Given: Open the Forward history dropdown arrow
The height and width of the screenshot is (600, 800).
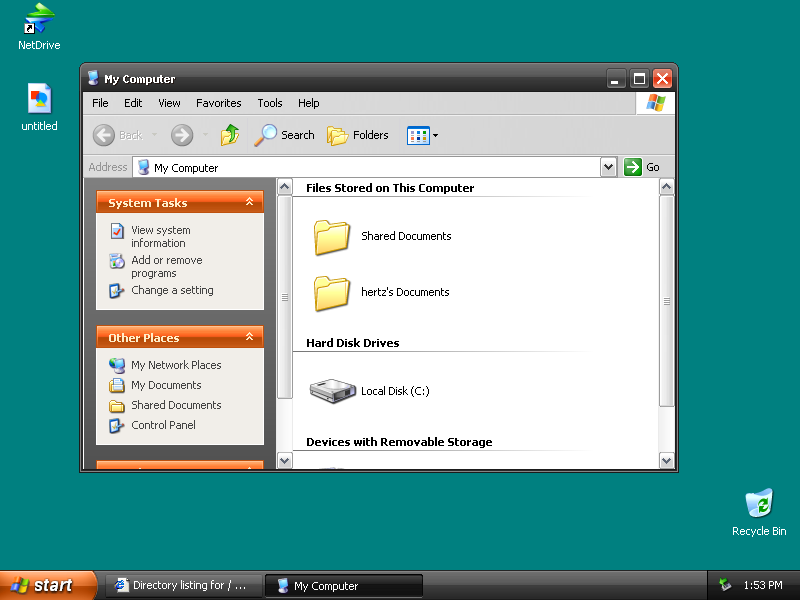Looking at the screenshot, I should point(205,135).
